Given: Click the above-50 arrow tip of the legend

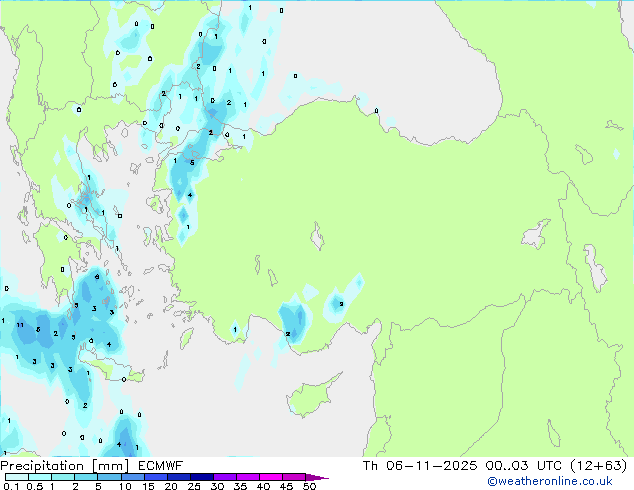Looking at the screenshot, I should click(x=317, y=477).
